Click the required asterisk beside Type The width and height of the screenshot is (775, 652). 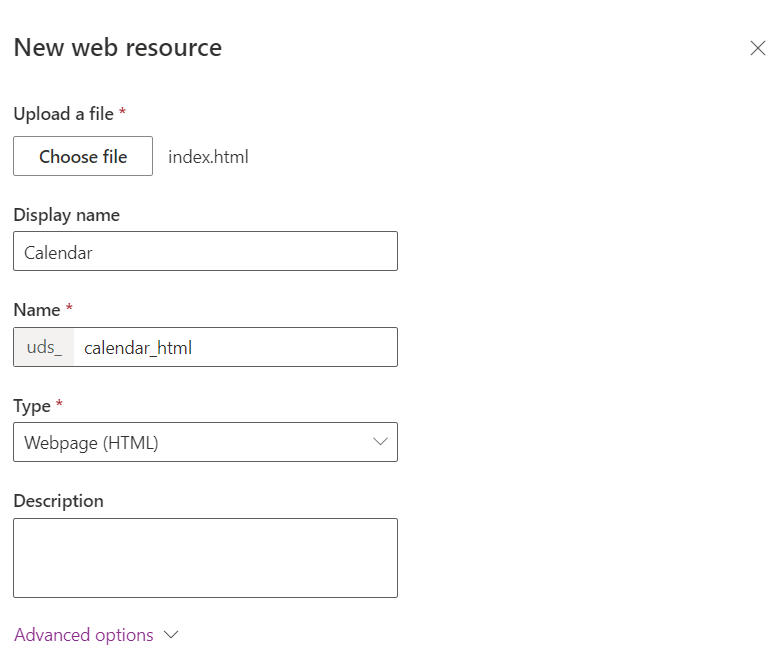coord(59,403)
